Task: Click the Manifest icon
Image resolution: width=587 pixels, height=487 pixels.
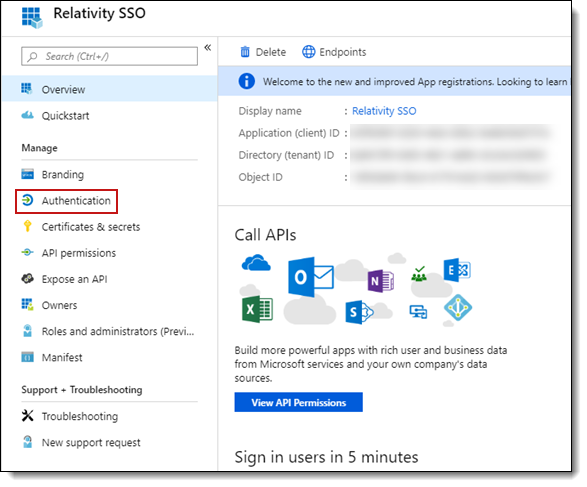Action: [x=27, y=357]
